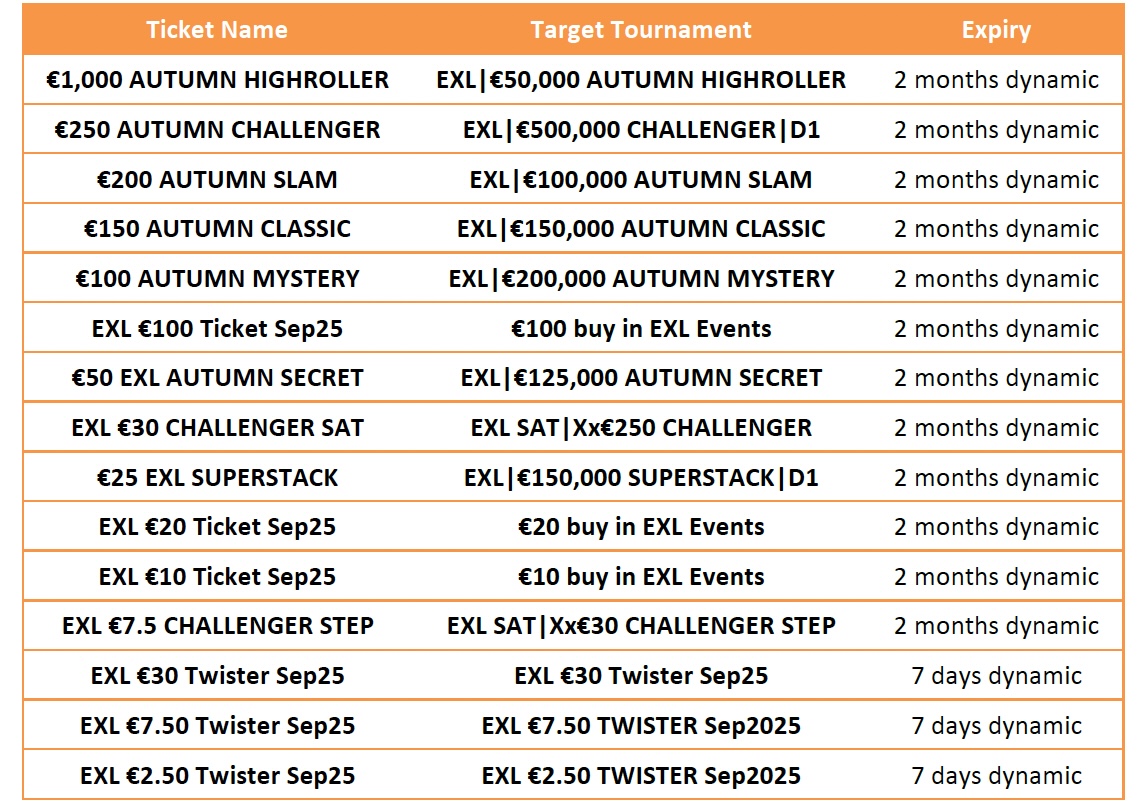The width and height of the screenshot is (1145, 811).
Task: Select the EXL €30 CHALLENGER SAT cell
Action: coord(217,427)
